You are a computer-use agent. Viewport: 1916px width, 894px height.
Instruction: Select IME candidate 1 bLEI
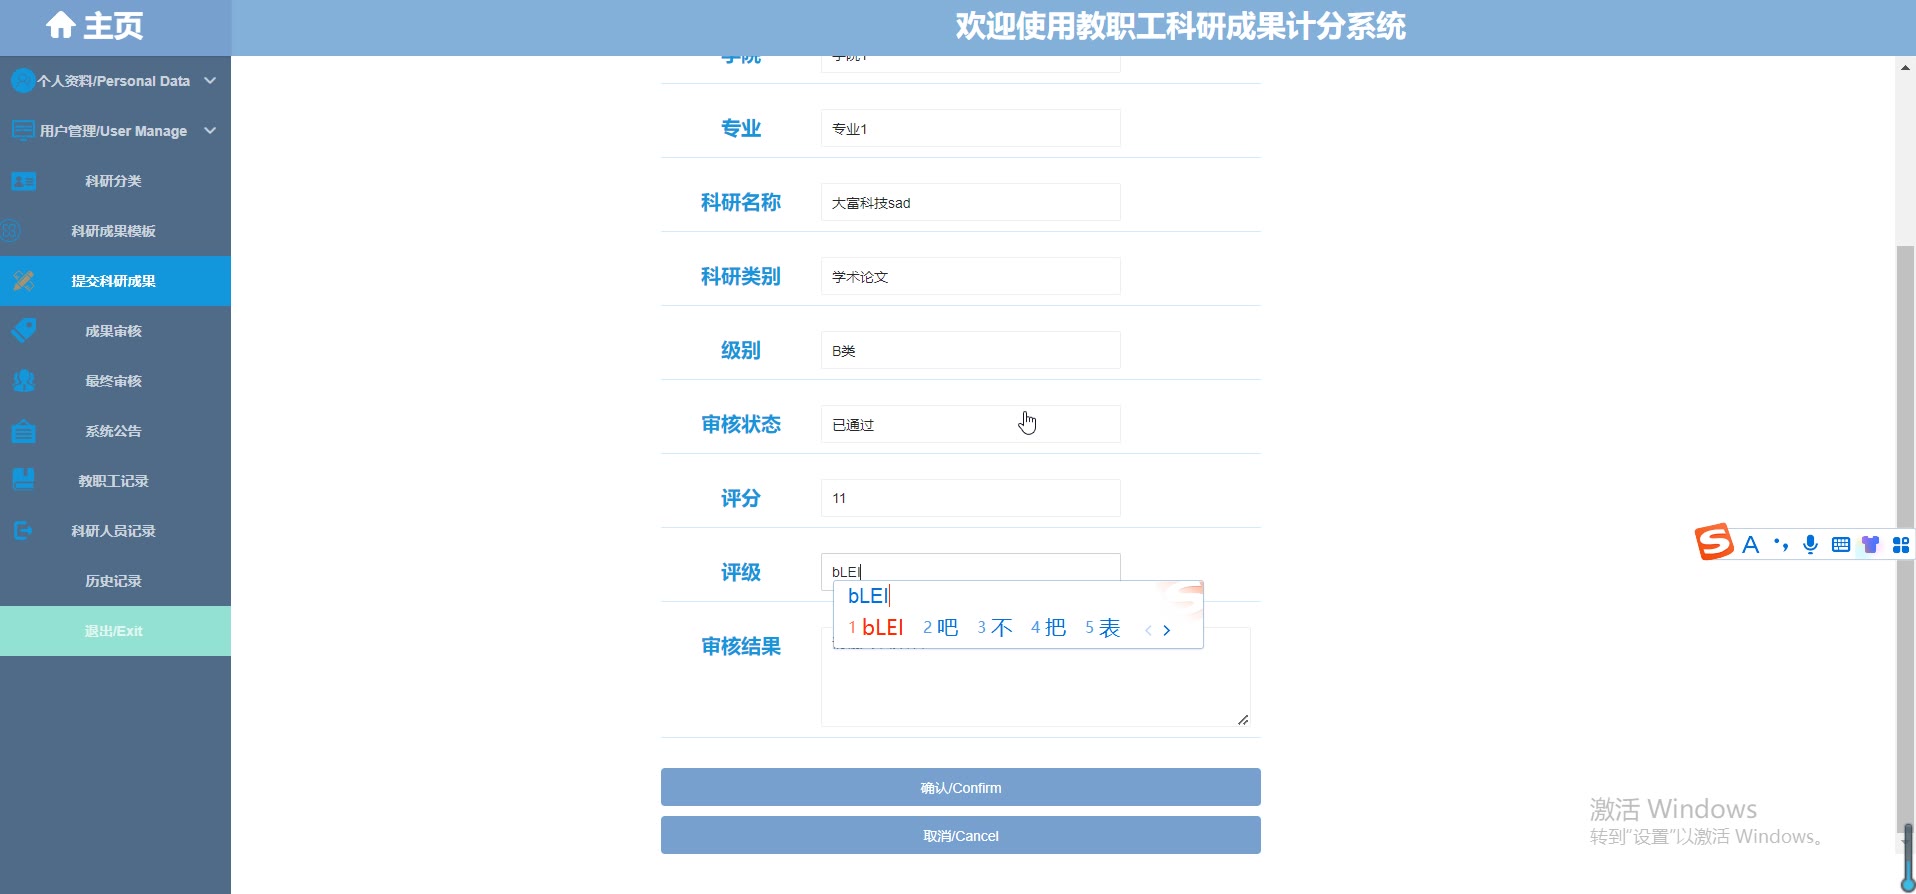click(875, 628)
